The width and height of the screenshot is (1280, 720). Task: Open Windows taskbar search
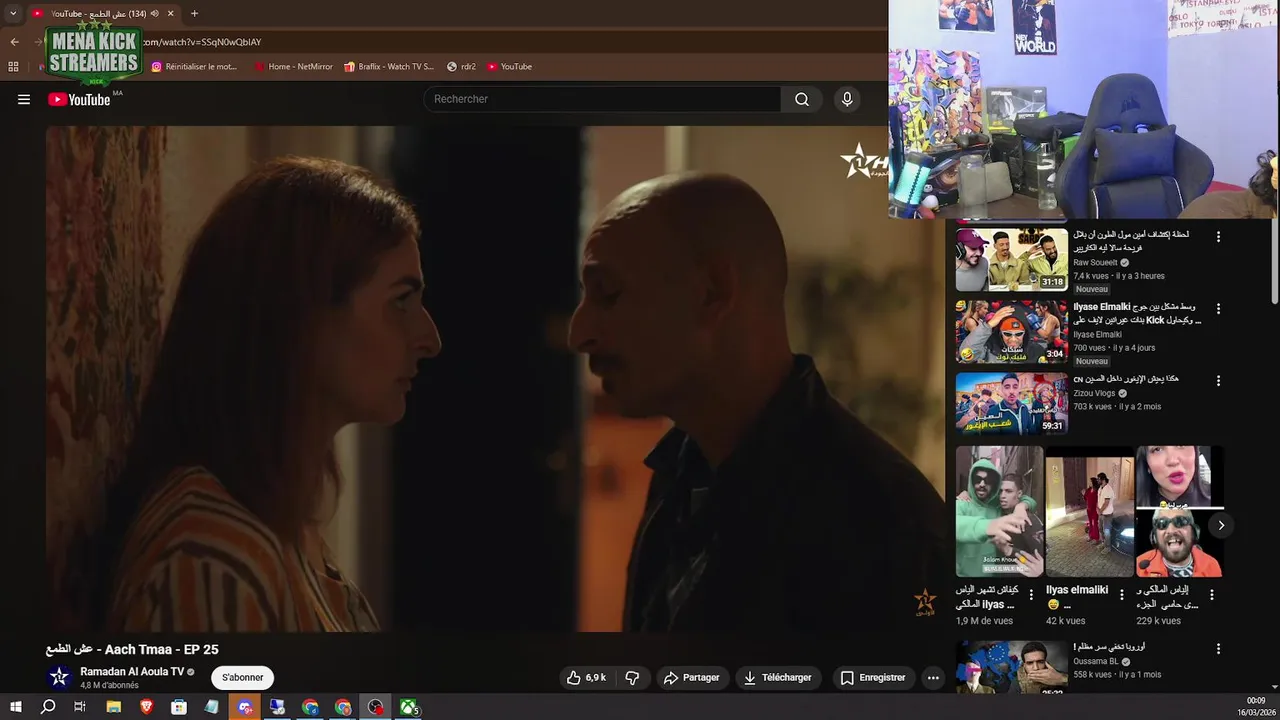coord(48,707)
